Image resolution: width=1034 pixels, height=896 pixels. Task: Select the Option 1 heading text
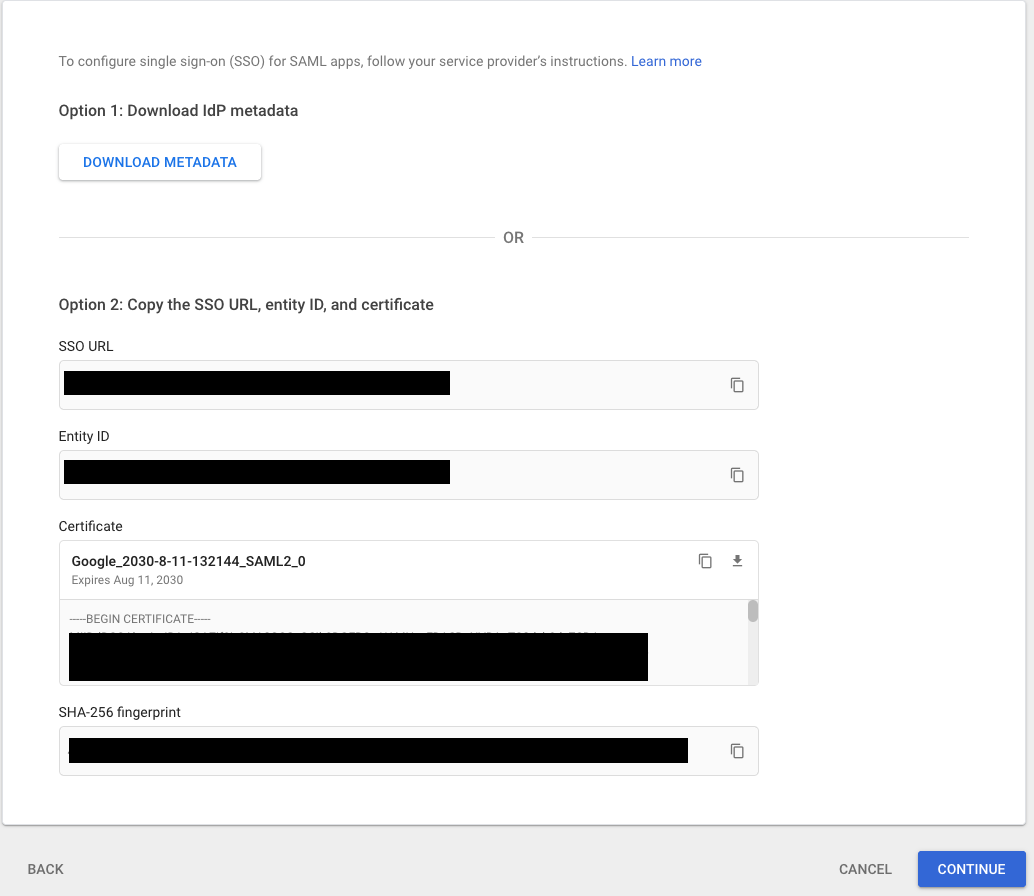[x=178, y=110]
